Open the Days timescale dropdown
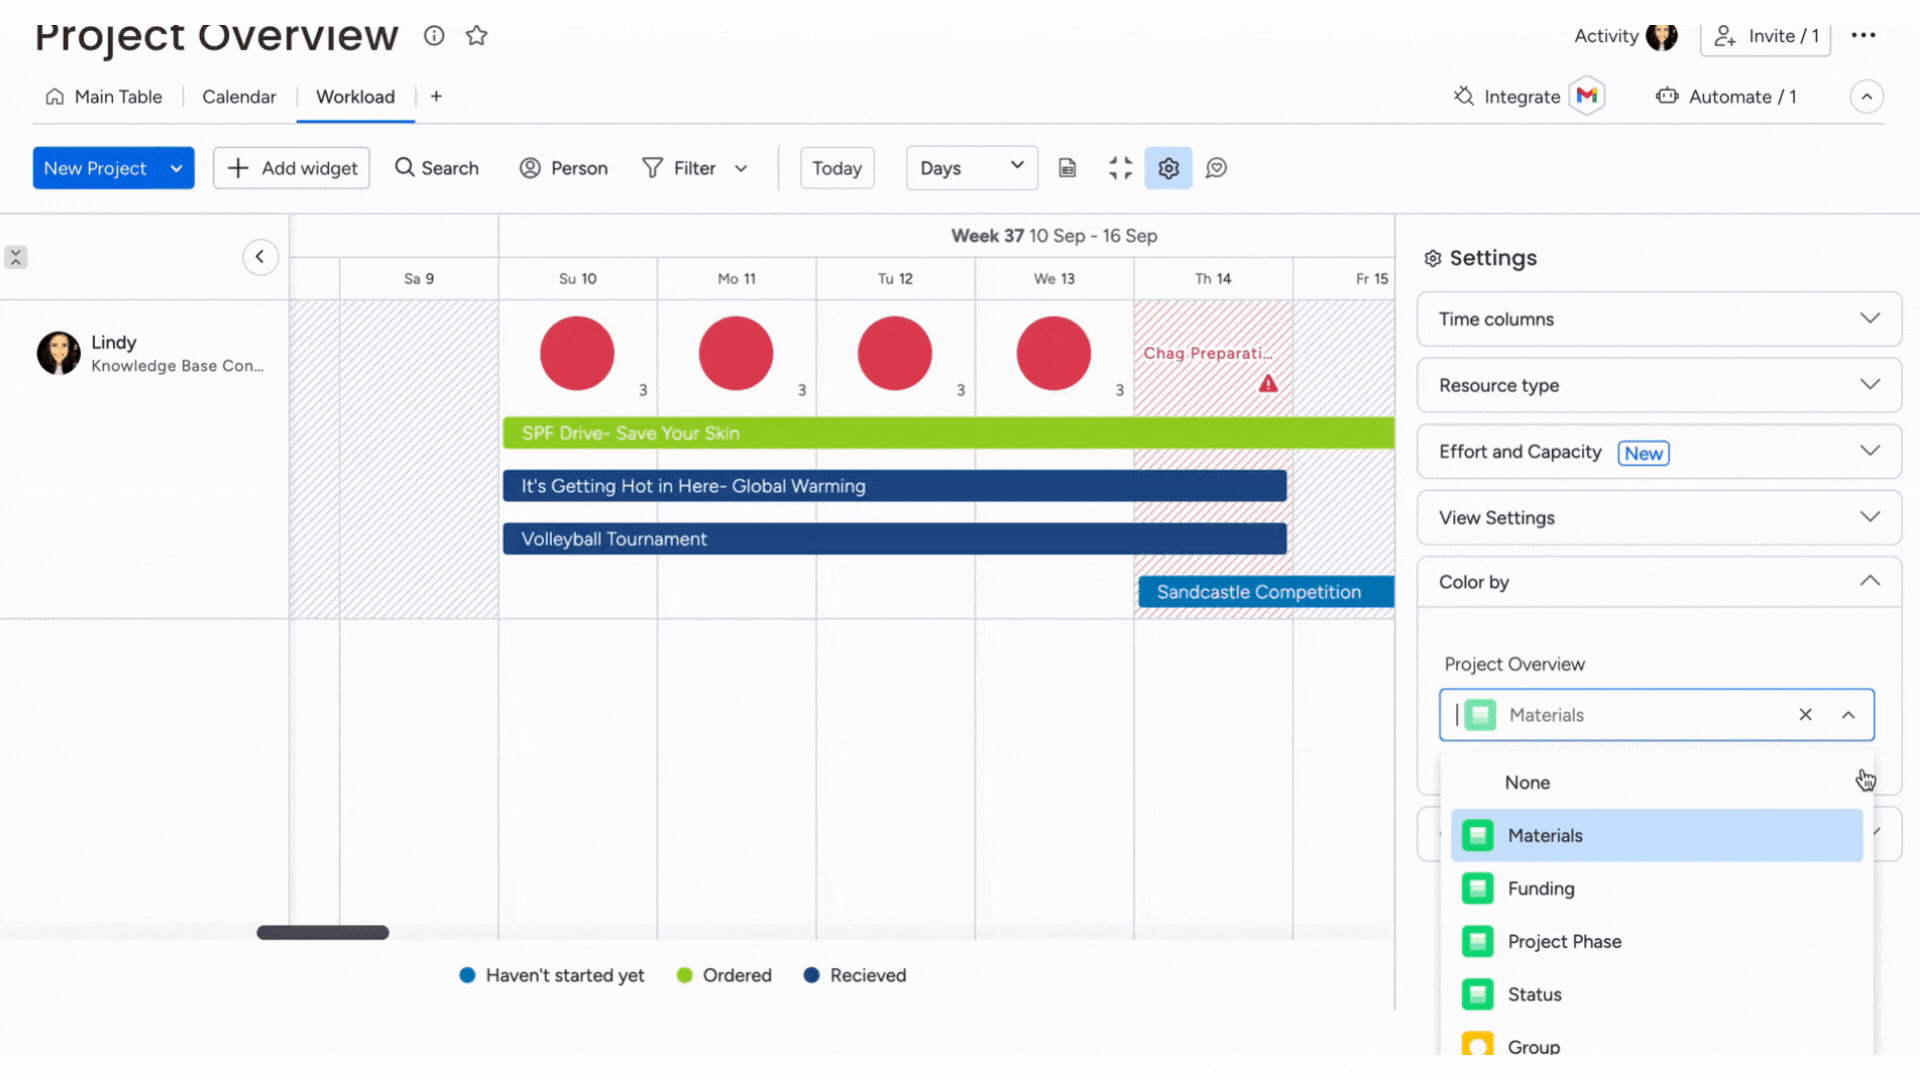Image resolution: width=1920 pixels, height=1080 pixels. point(971,168)
